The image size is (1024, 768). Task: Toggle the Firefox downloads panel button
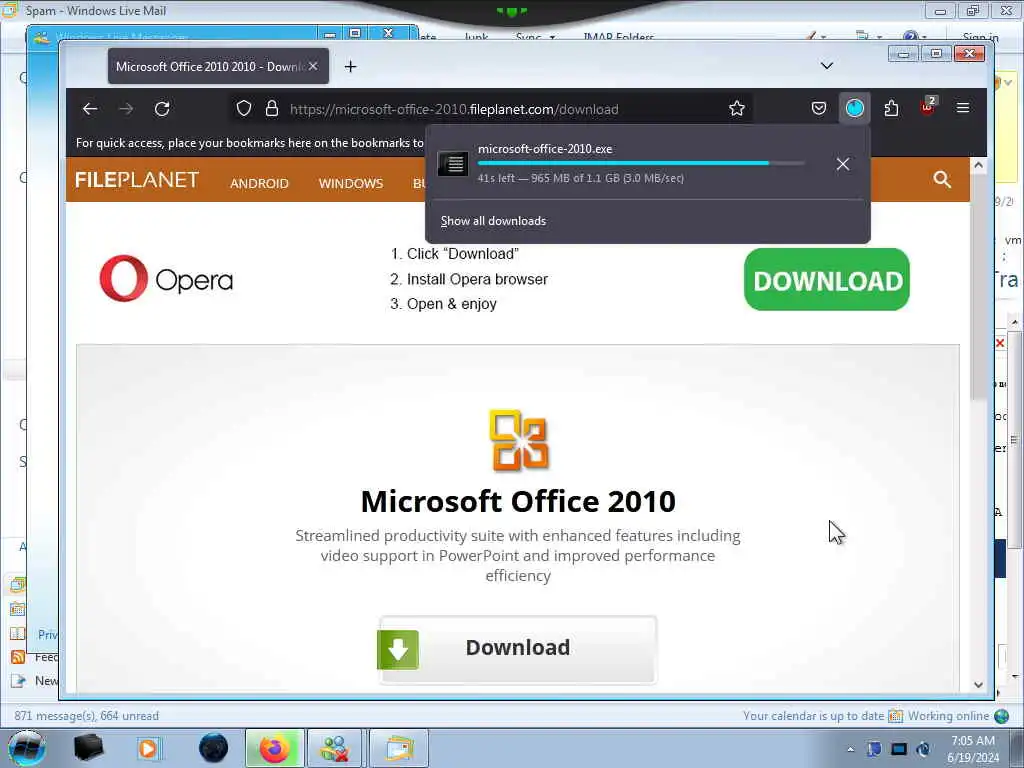855,108
